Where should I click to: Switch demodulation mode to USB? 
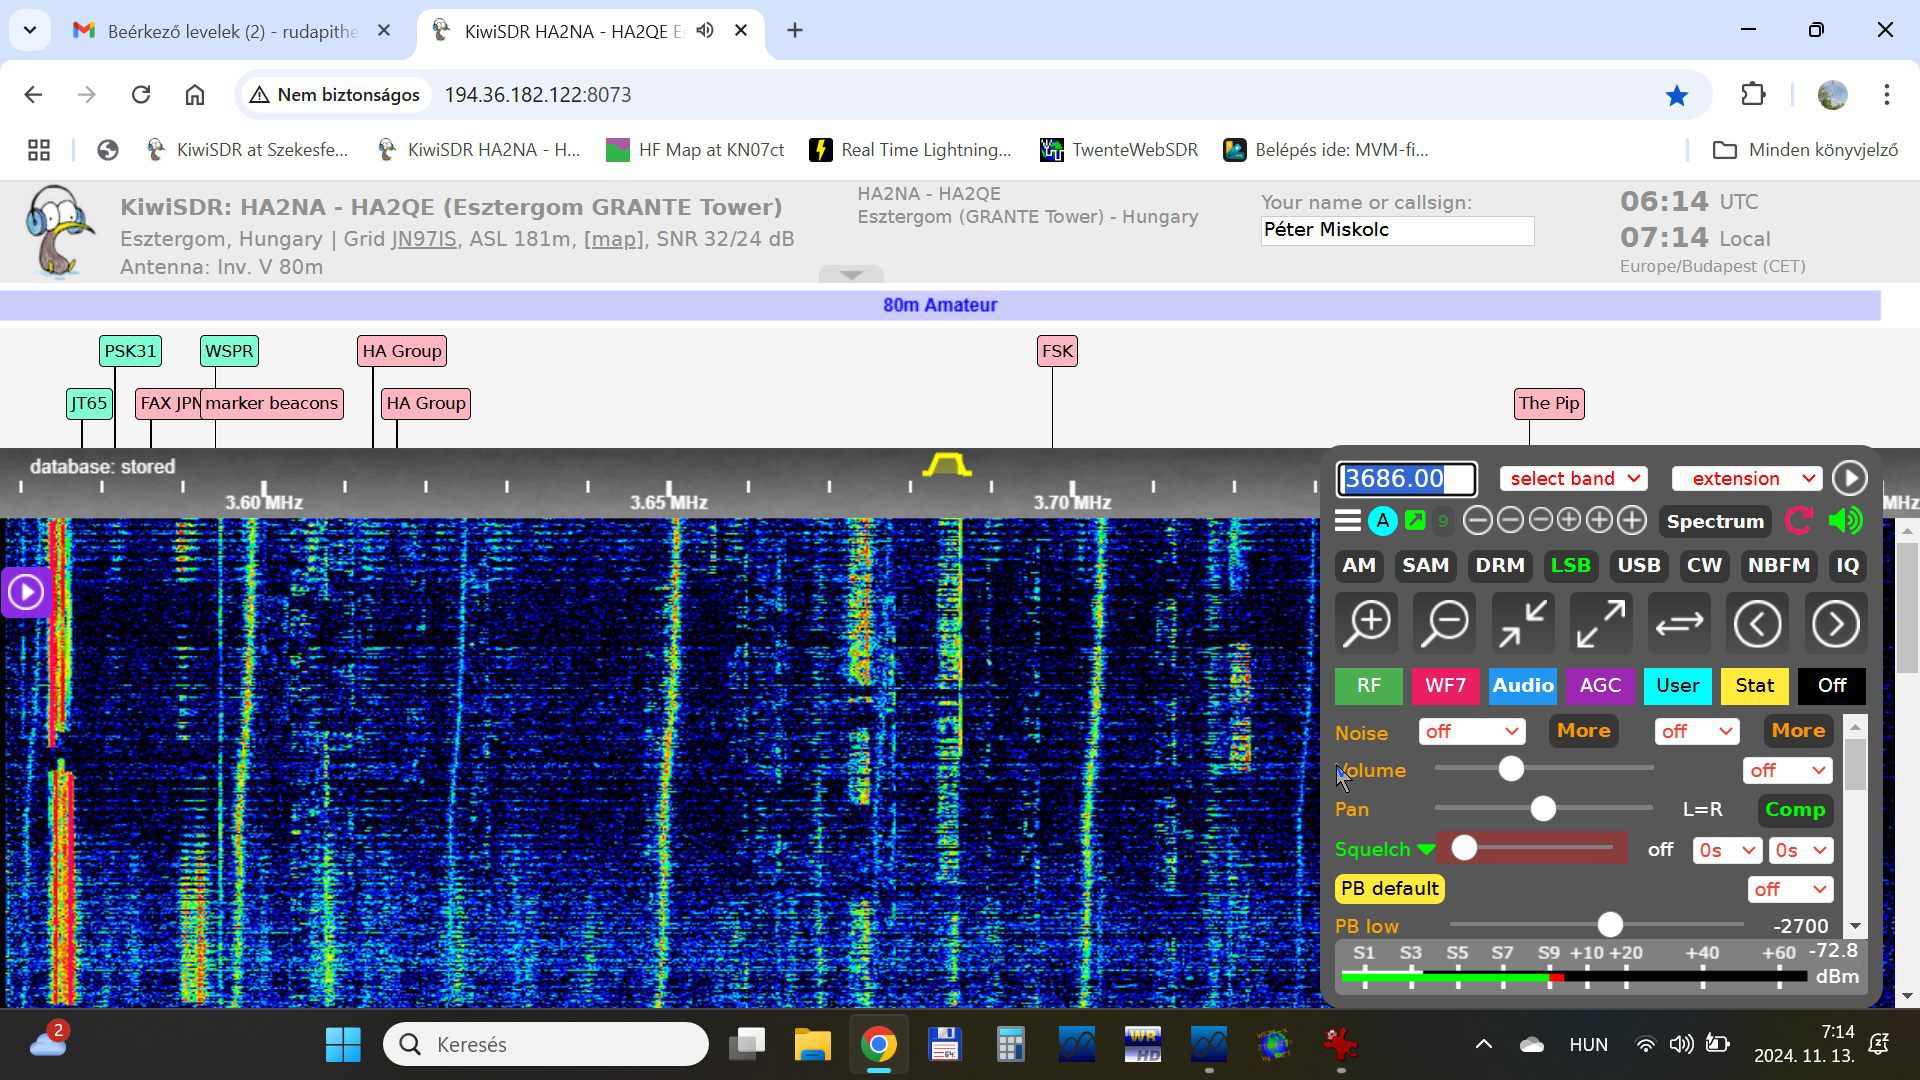click(x=1638, y=566)
